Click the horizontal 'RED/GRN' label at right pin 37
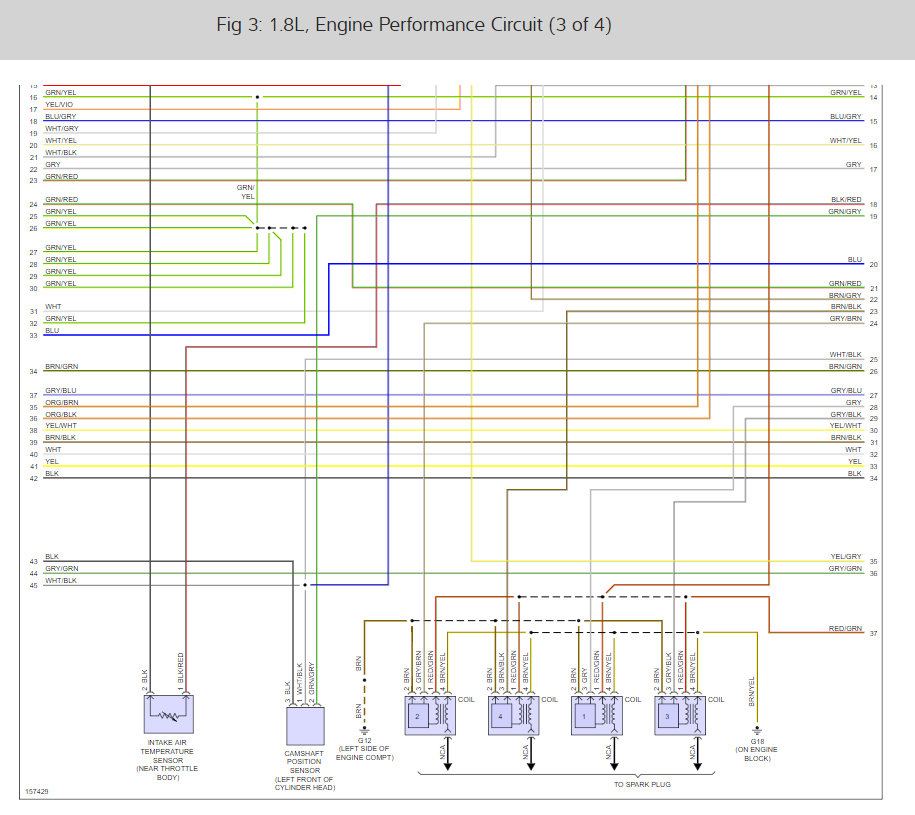 tap(845, 628)
